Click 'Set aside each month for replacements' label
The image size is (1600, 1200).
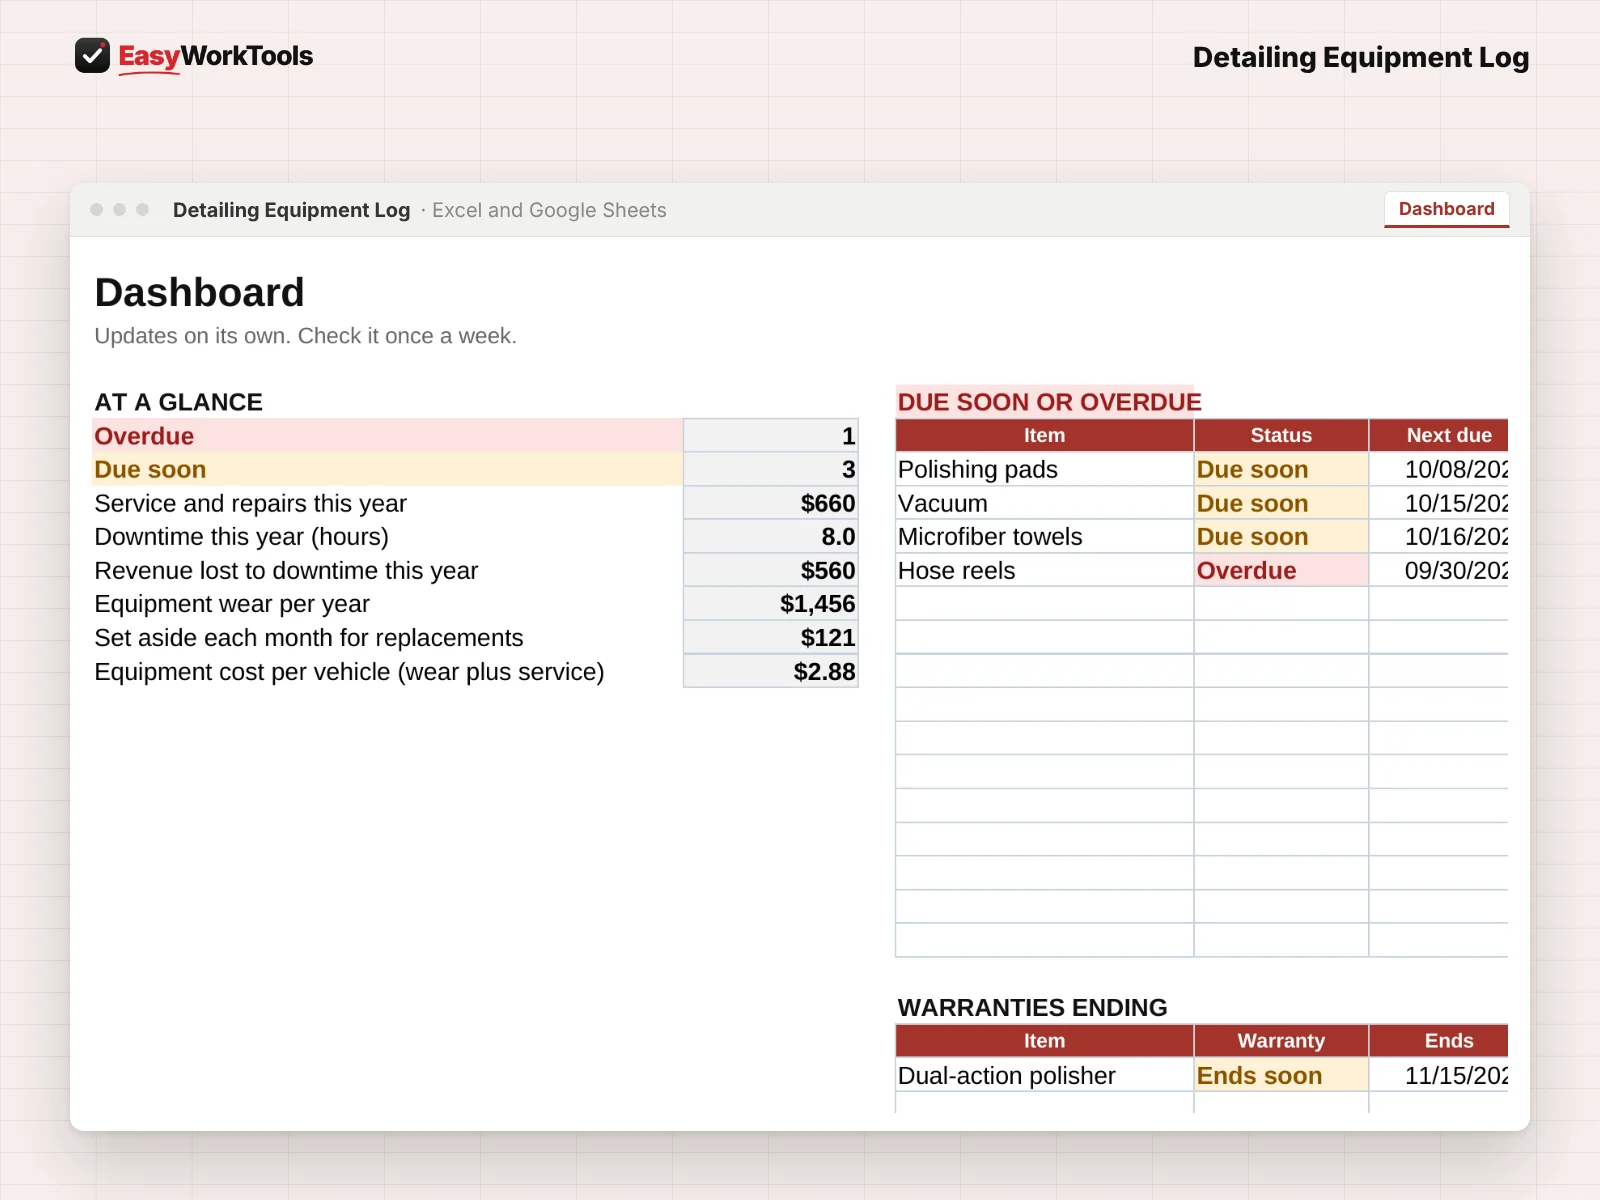click(309, 638)
